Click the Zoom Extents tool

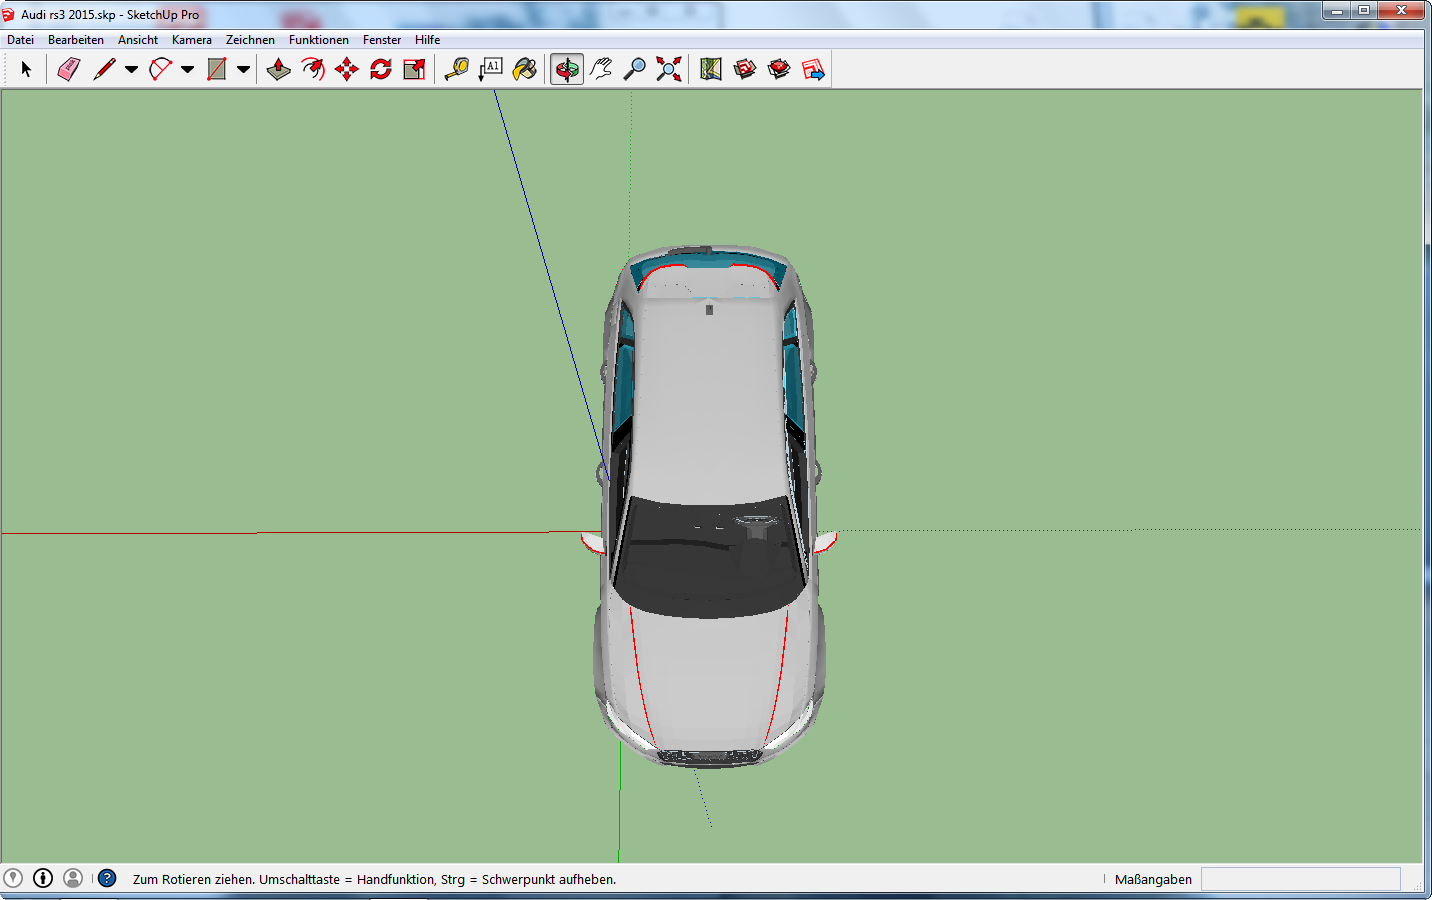(669, 69)
